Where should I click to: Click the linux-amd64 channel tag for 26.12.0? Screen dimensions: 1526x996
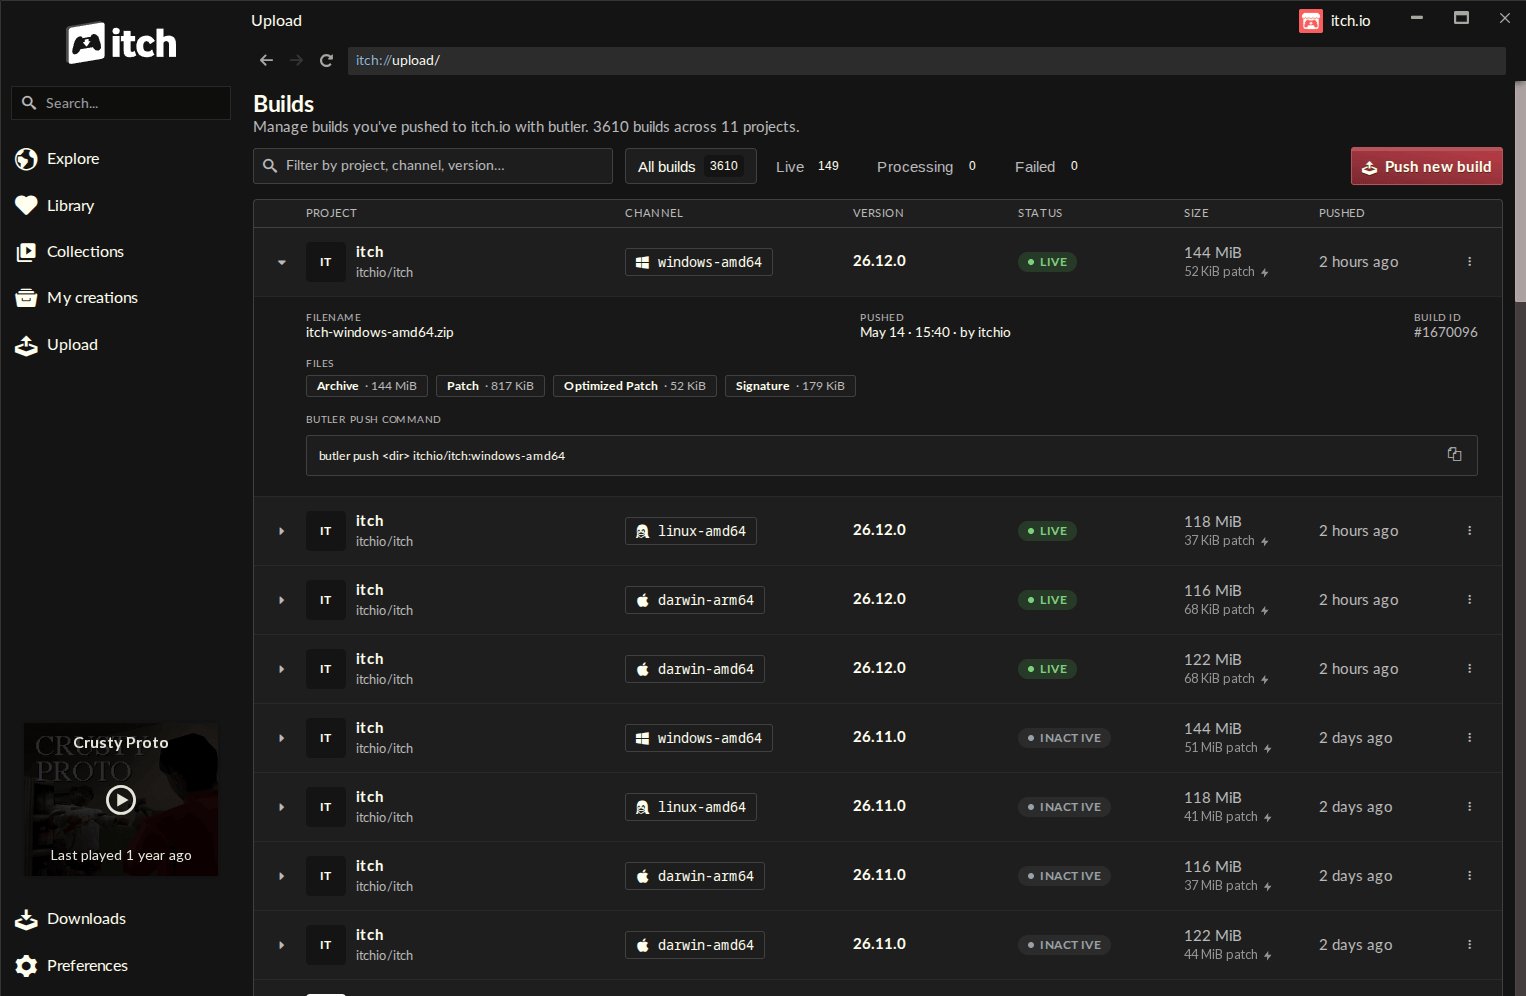pos(691,531)
